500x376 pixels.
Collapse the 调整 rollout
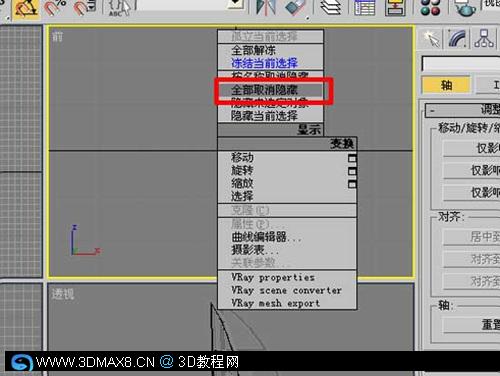[x=463, y=110]
